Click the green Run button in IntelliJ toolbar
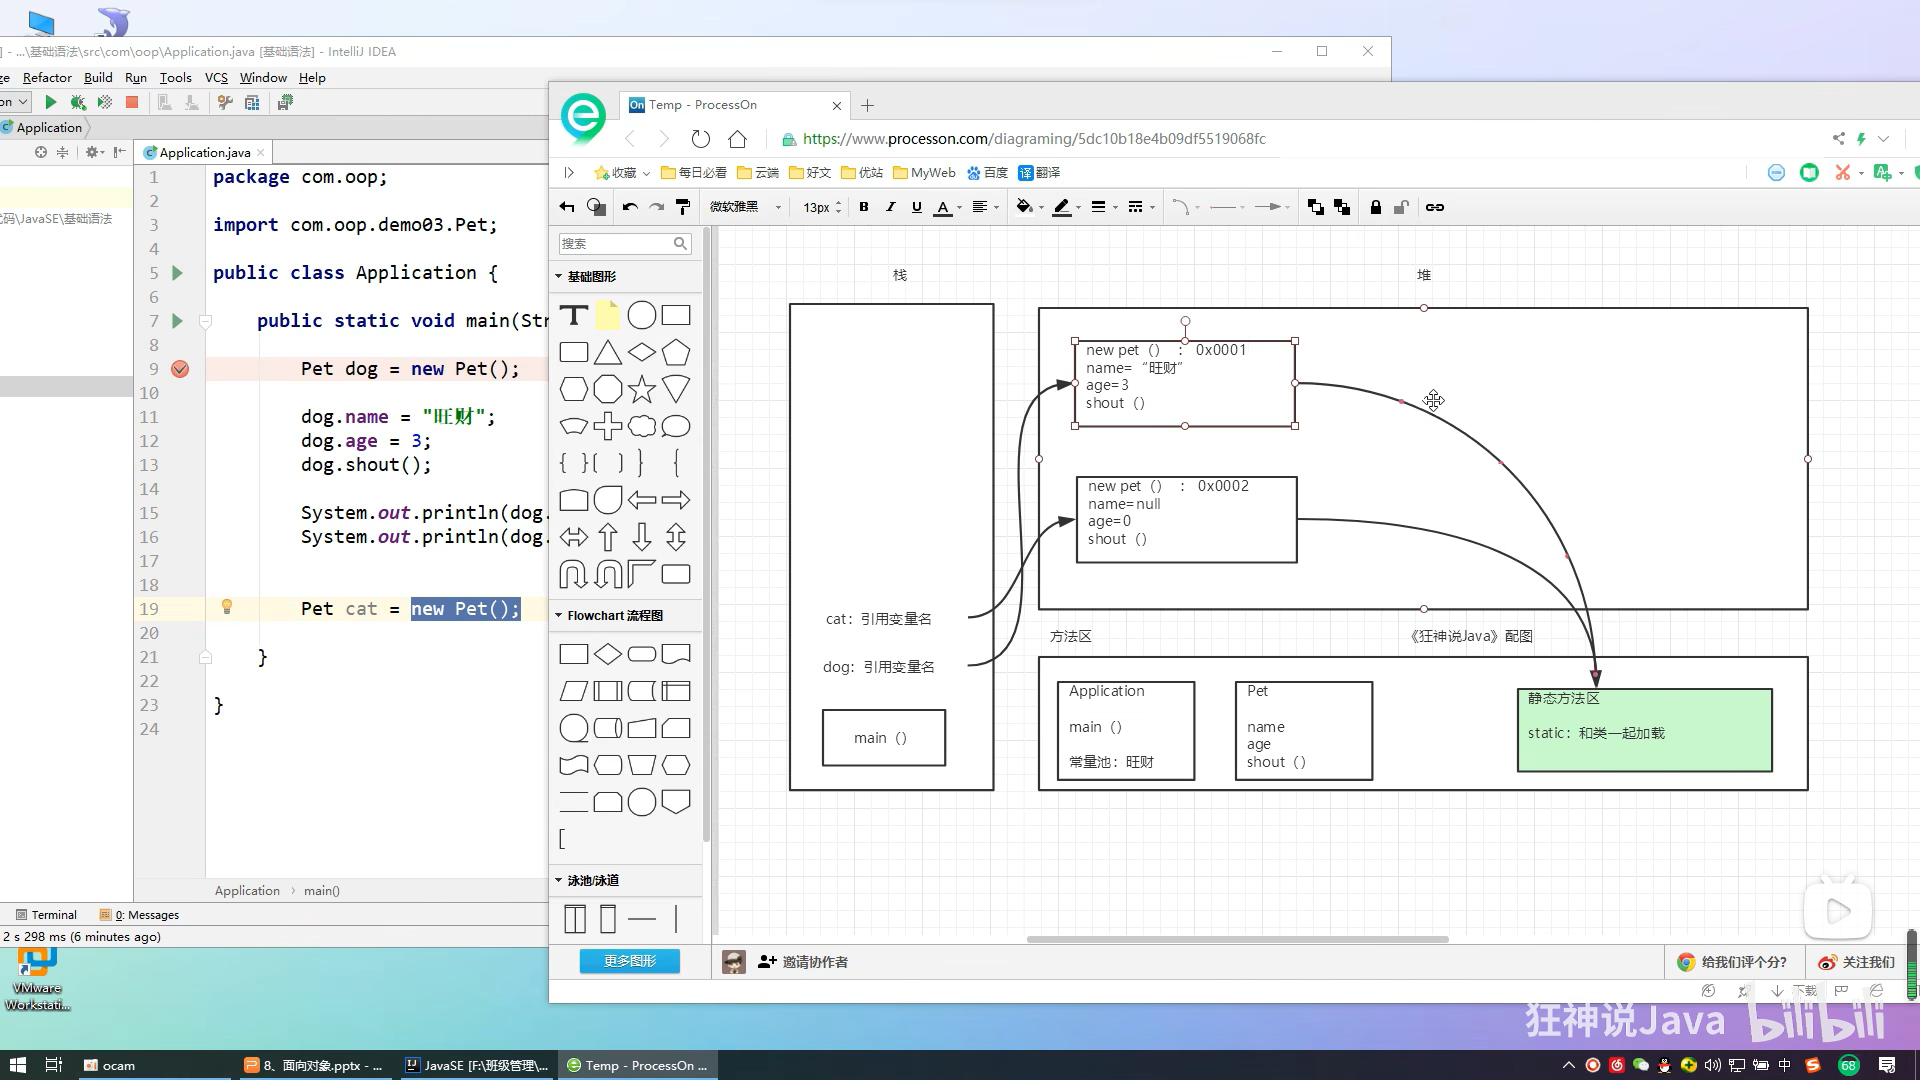1920x1080 pixels. pyautogui.click(x=51, y=102)
